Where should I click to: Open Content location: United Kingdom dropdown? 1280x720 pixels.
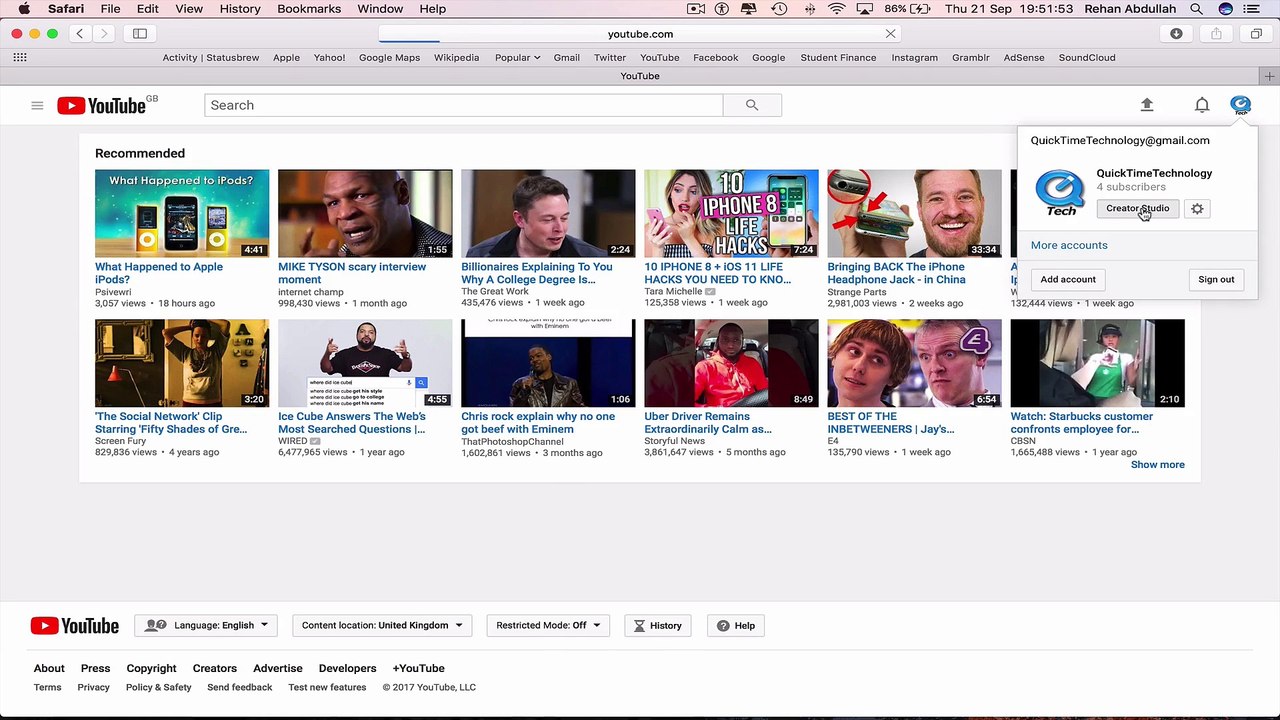click(x=382, y=626)
